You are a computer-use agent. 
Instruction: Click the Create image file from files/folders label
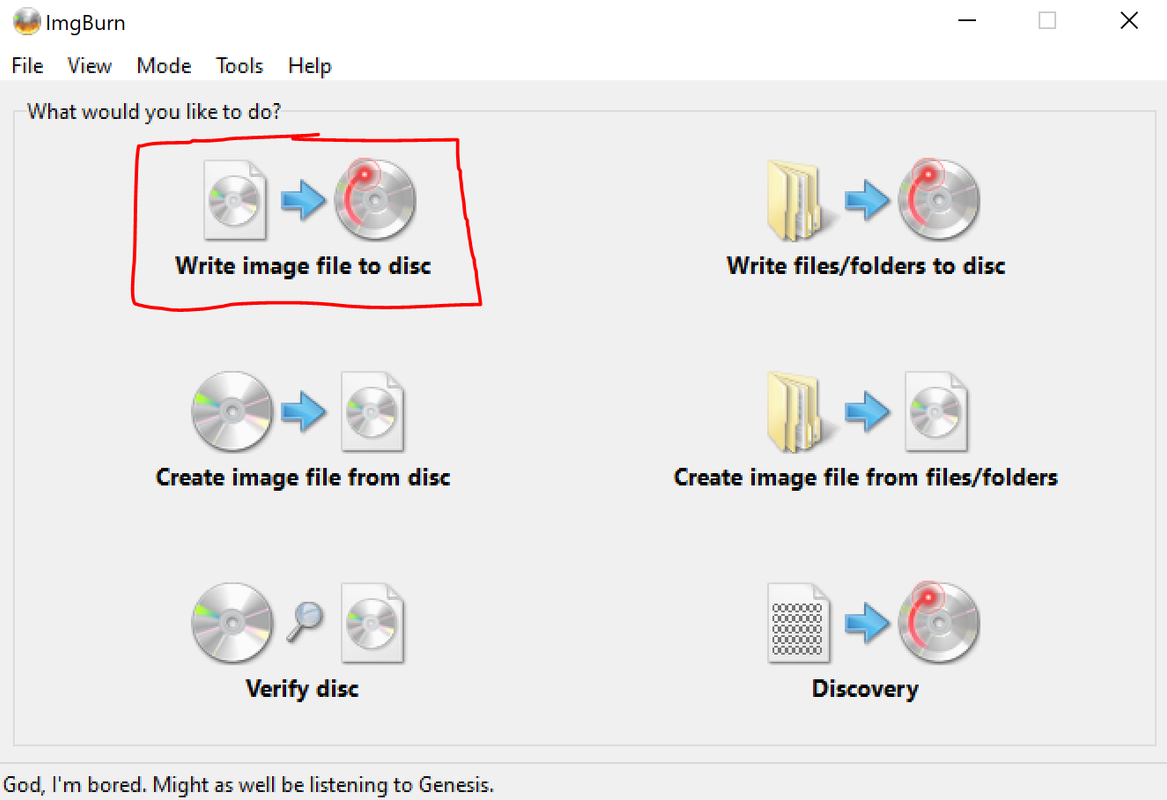click(x=866, y=477)
